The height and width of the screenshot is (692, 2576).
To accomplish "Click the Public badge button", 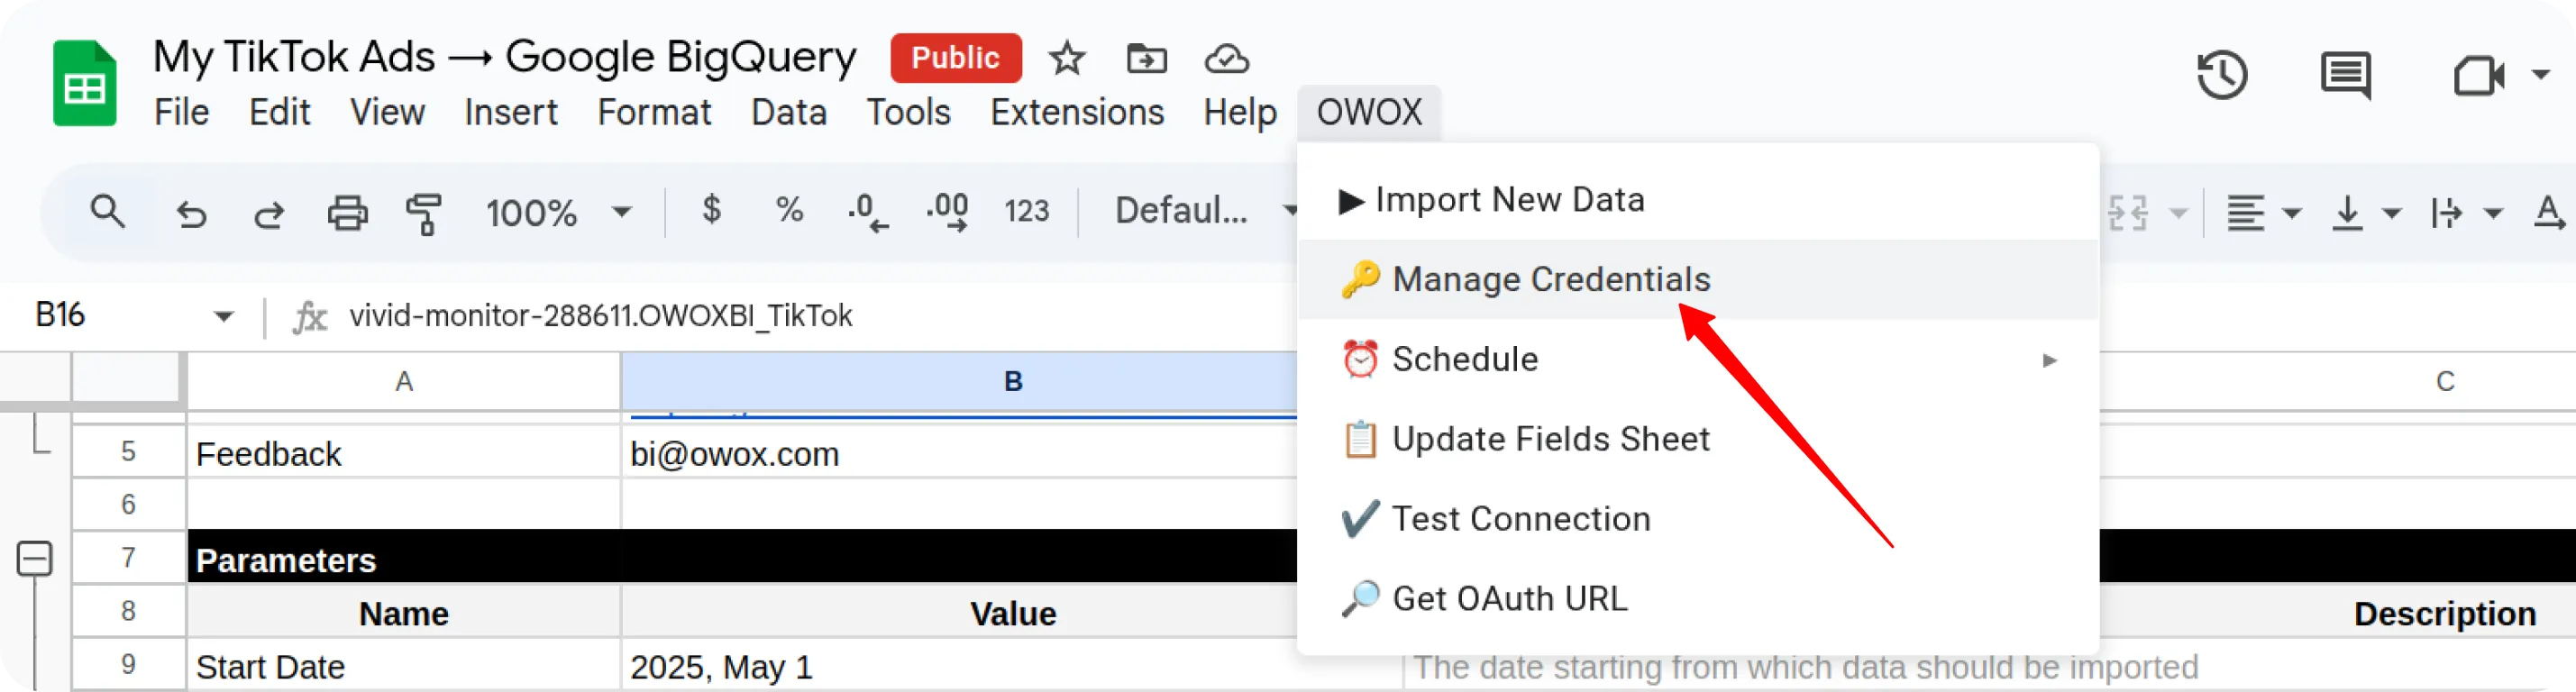I will pos(955,58).
